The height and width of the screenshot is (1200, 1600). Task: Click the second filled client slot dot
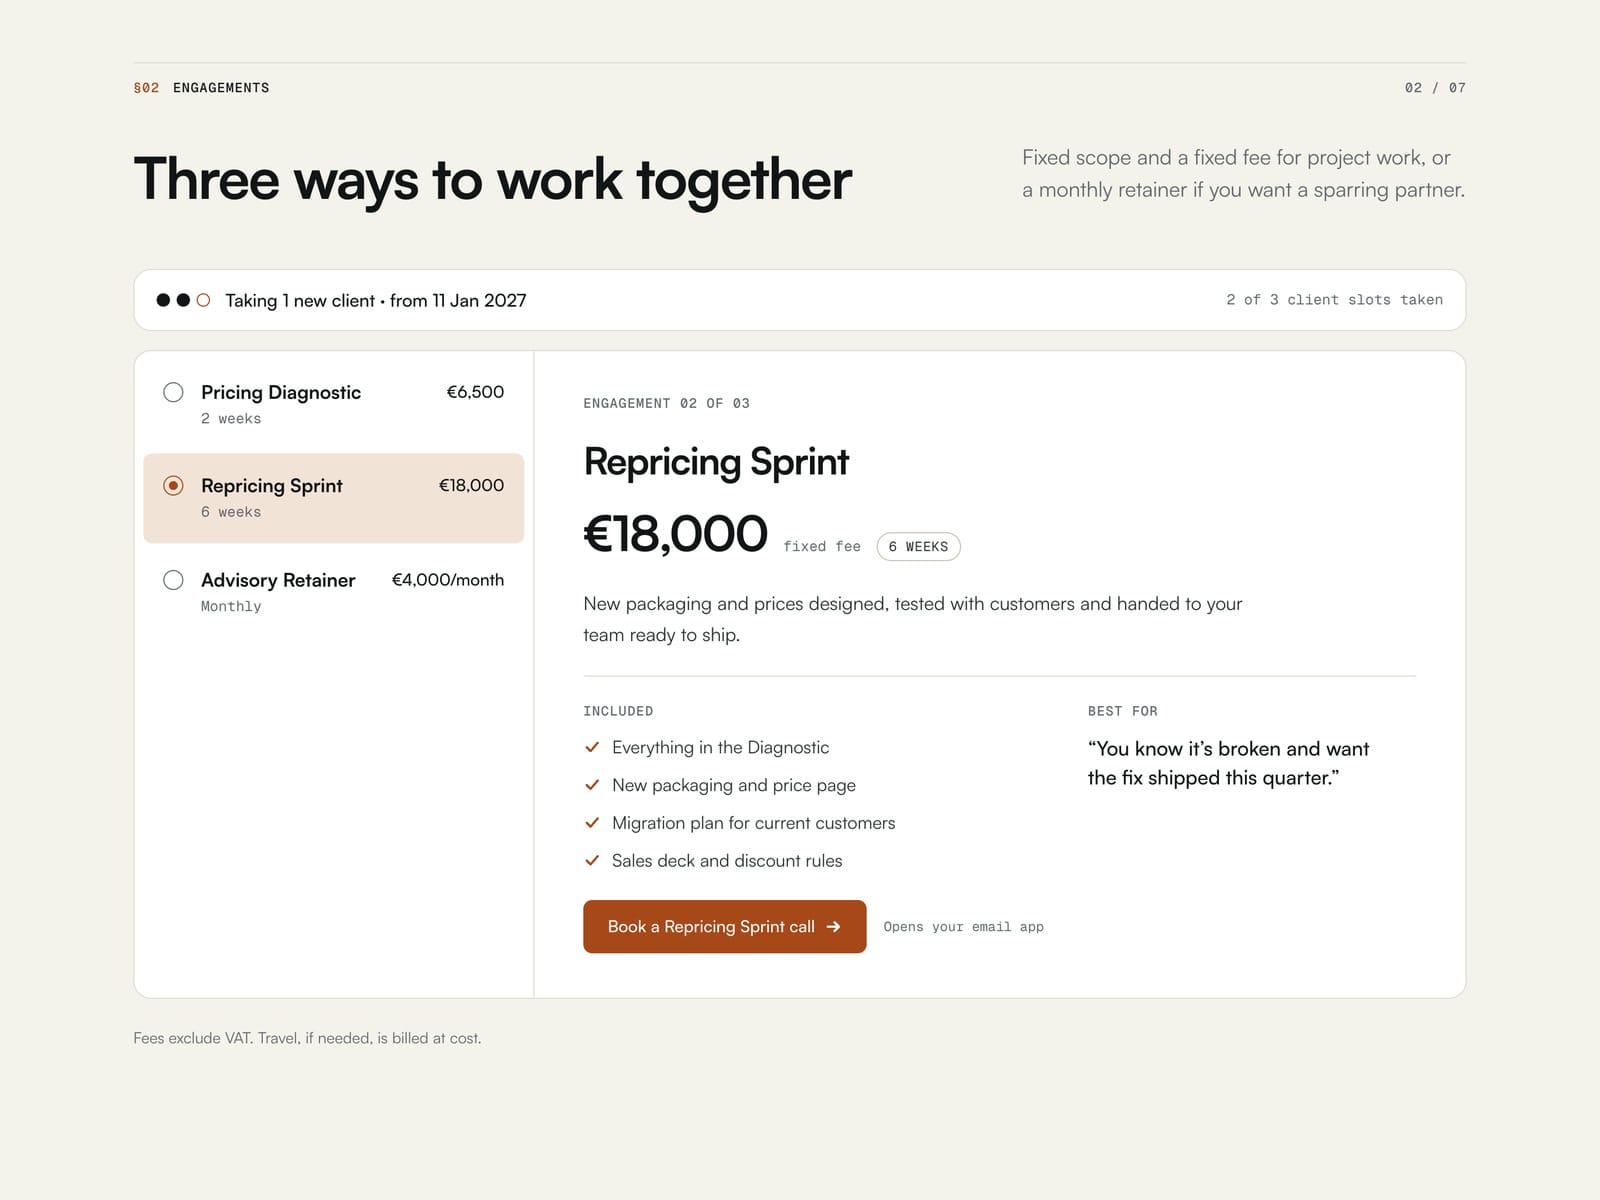[x=183, y=300]
